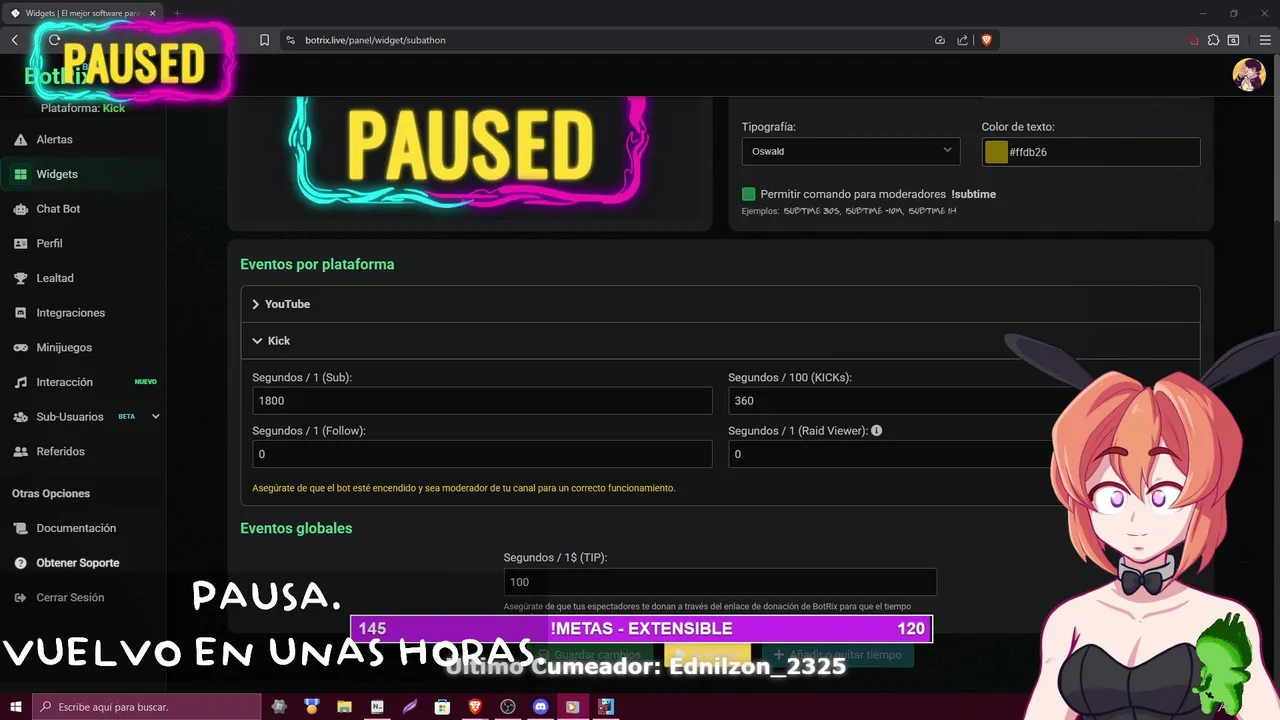Click the user avatar in the header
The width and height of the screenshot is (1280, 720).
click(x=1248, y=75)
